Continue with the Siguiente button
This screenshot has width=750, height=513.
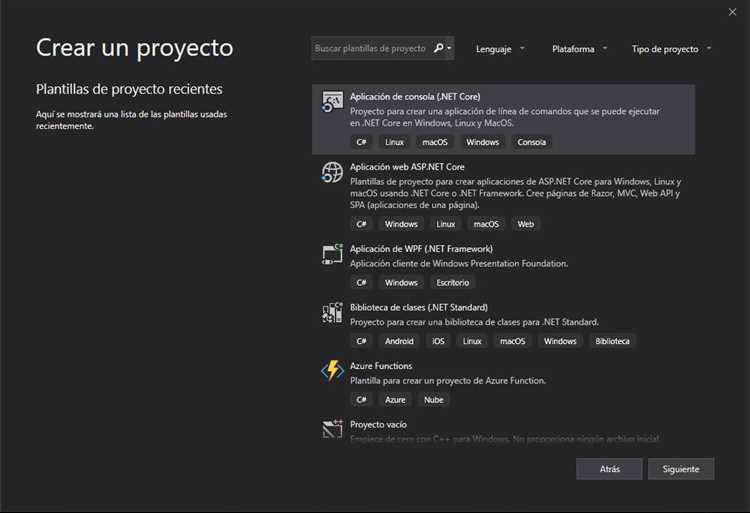681,469
